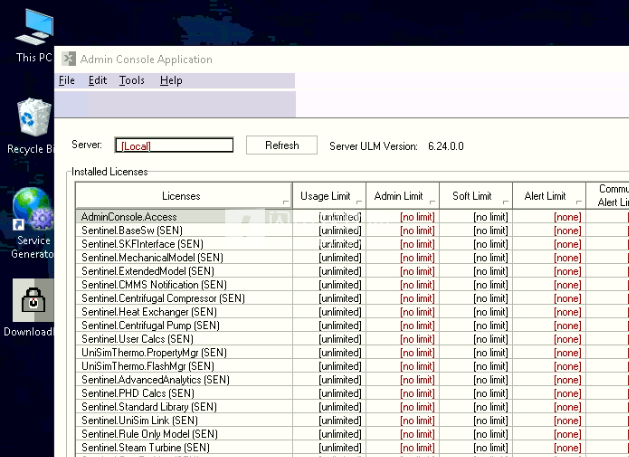The width and height of the screenshot is (629, 457).
Task: Click Admin Limit cell for Sentinel.Steam Turbine
Action: point(403,447)
